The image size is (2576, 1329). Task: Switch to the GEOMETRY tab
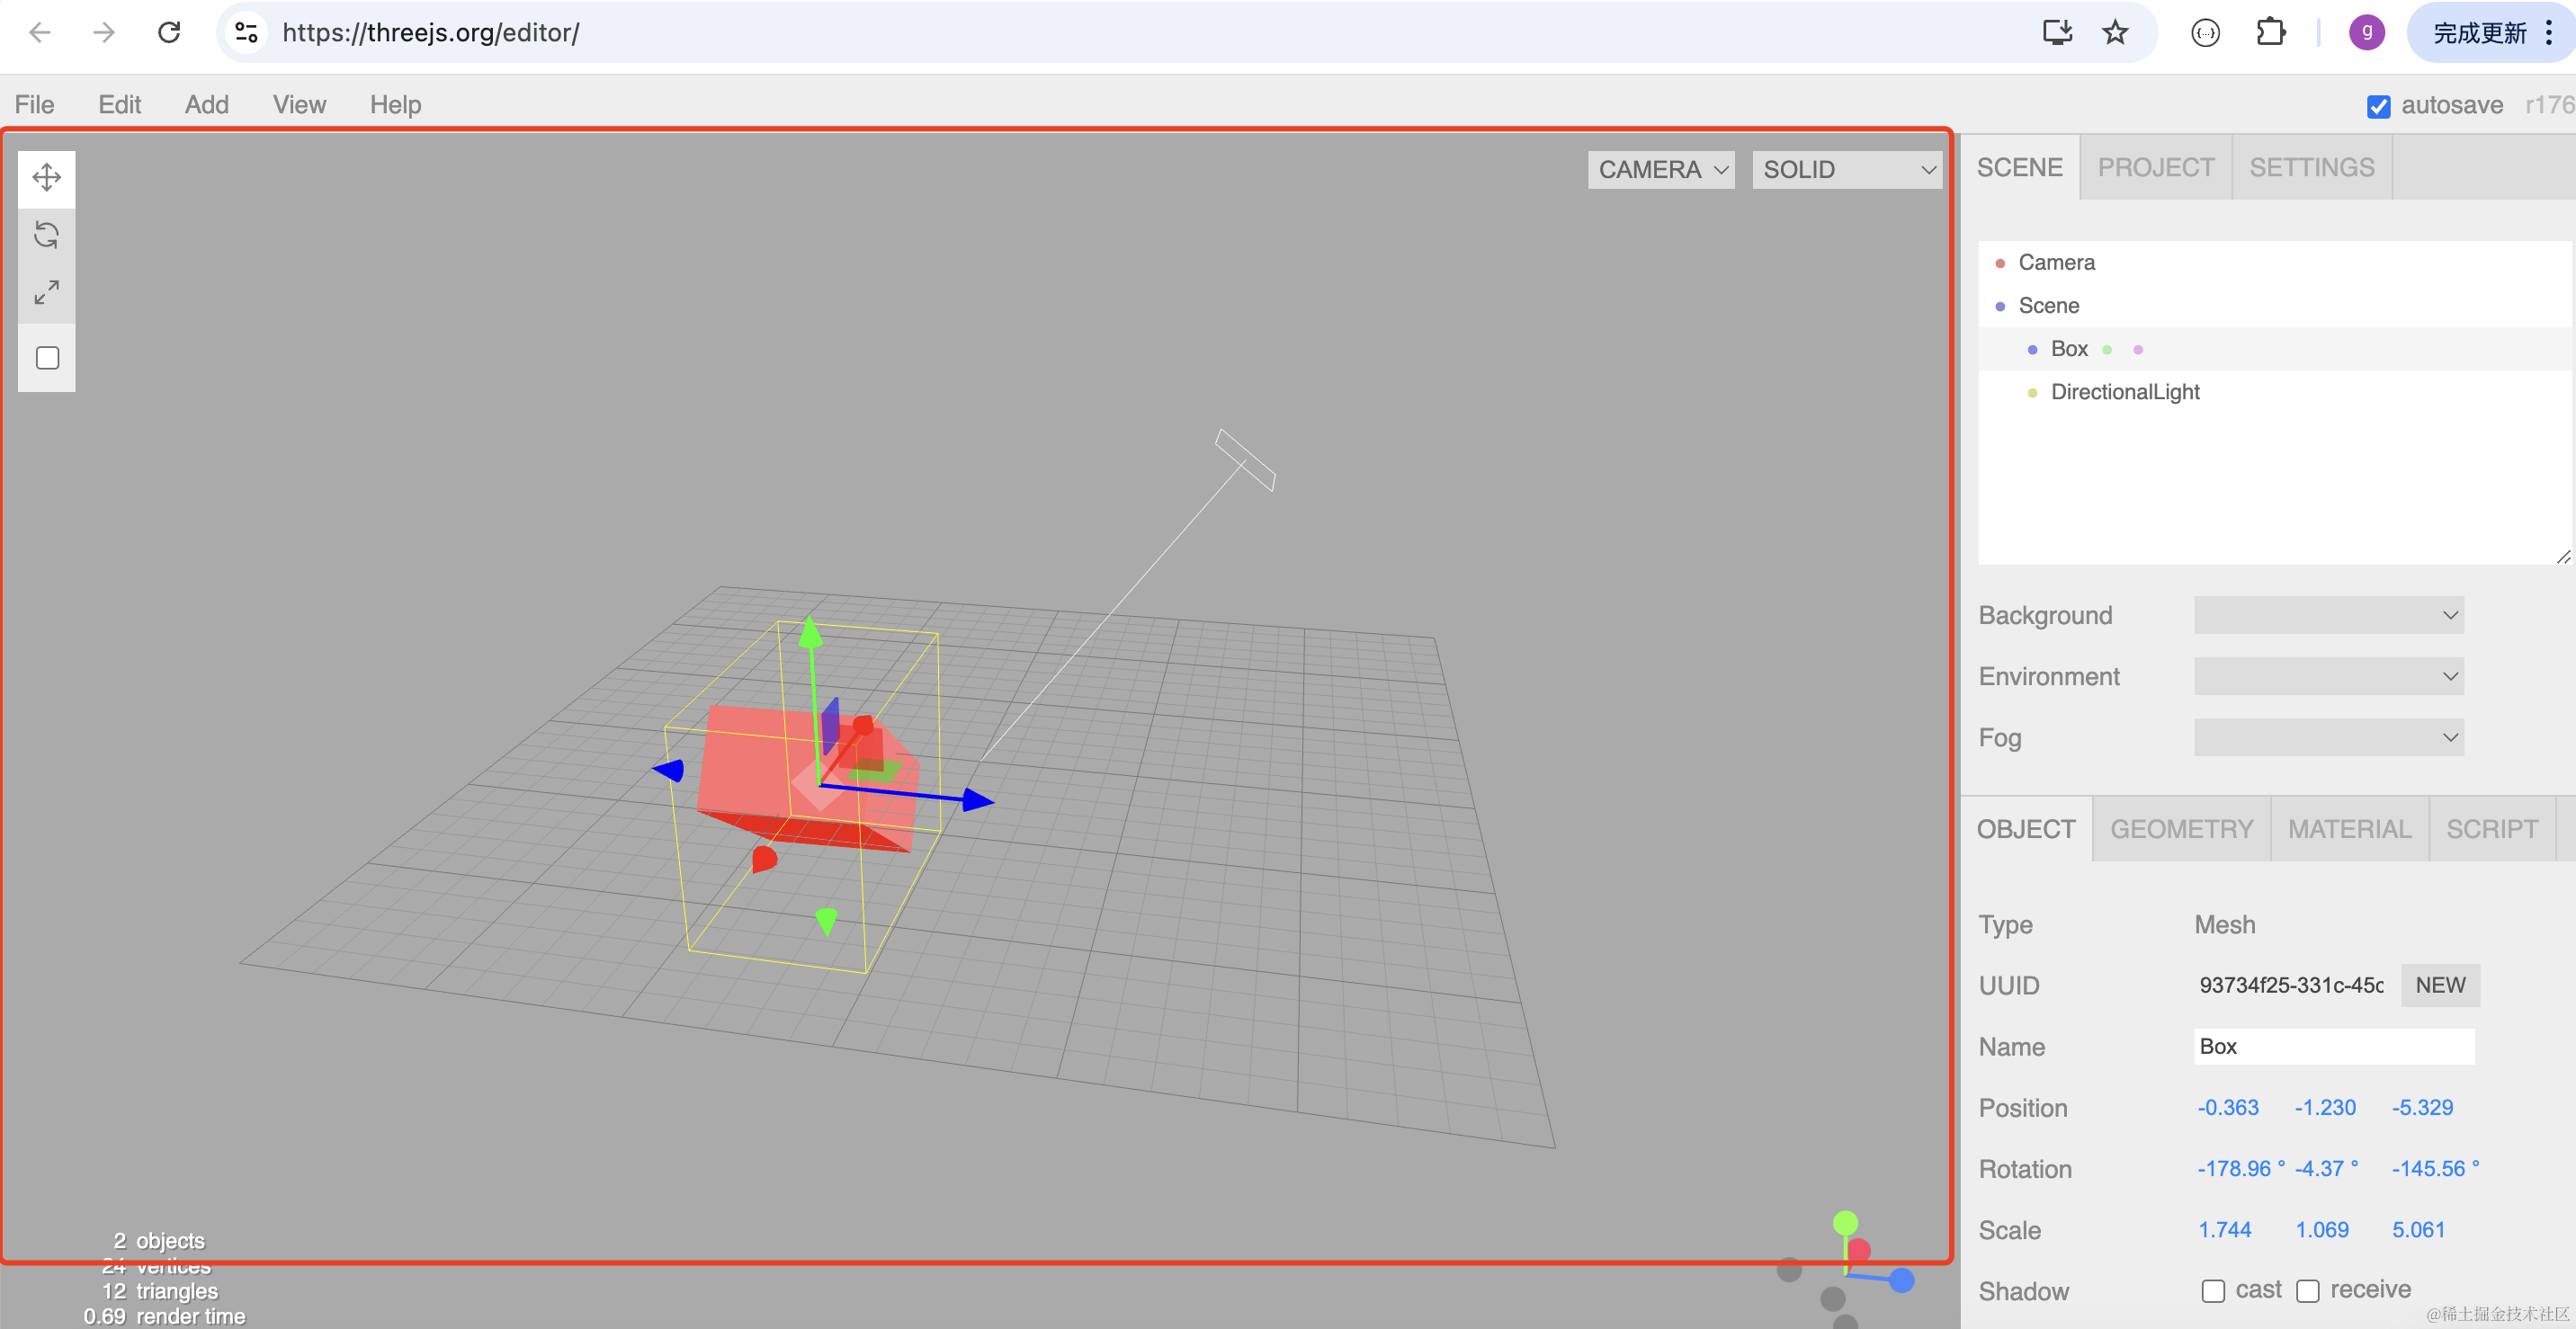tap(2182, 829)
